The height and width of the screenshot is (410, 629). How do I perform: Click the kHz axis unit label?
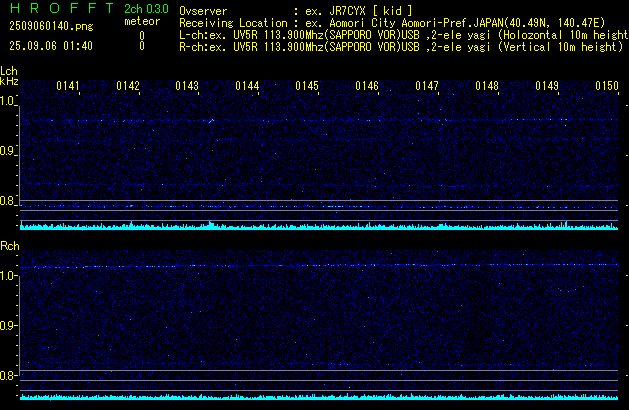(9, 81)
